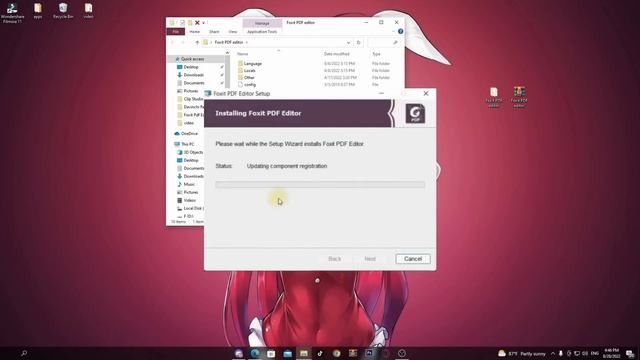Viewport: 640px width, 360px height.
Task: Open the File tab in File Explorer
Action: point(176,31)
